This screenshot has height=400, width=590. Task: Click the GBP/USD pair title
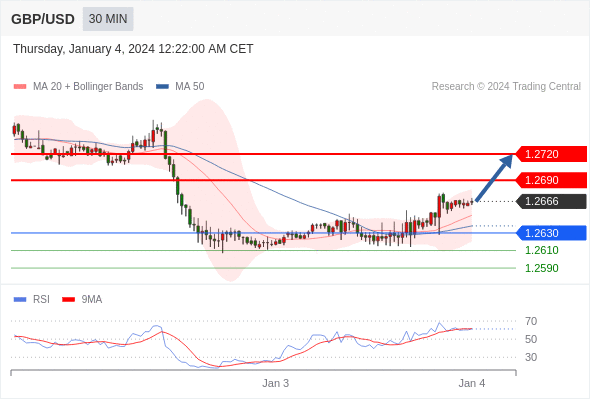point(43,19)
